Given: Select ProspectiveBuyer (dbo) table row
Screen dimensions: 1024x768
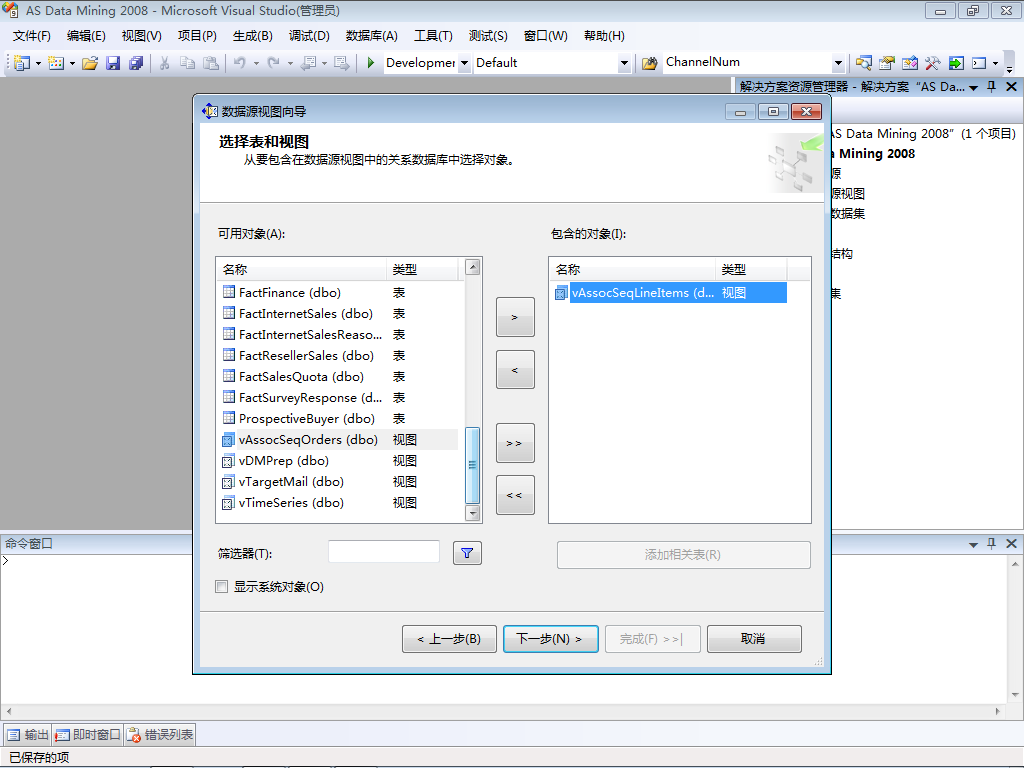Looking at the screenshot, I should coord(338,419).
